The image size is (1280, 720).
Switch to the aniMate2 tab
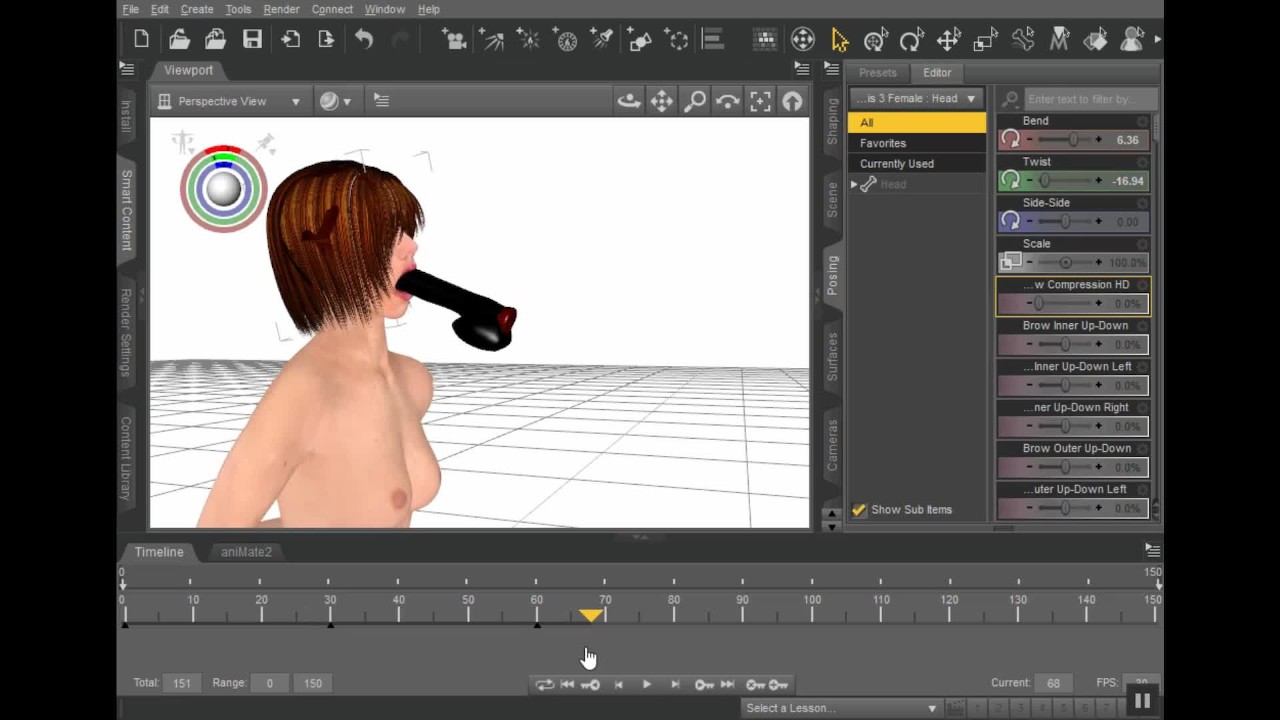click(246, 552)
